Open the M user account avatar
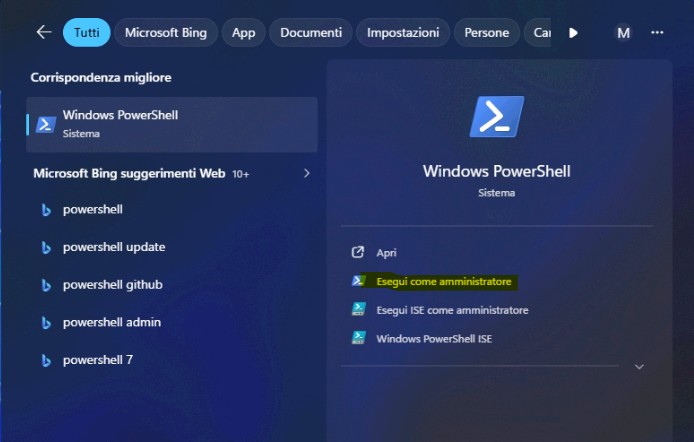Screen dimensions: 694x442 point(623,32)
